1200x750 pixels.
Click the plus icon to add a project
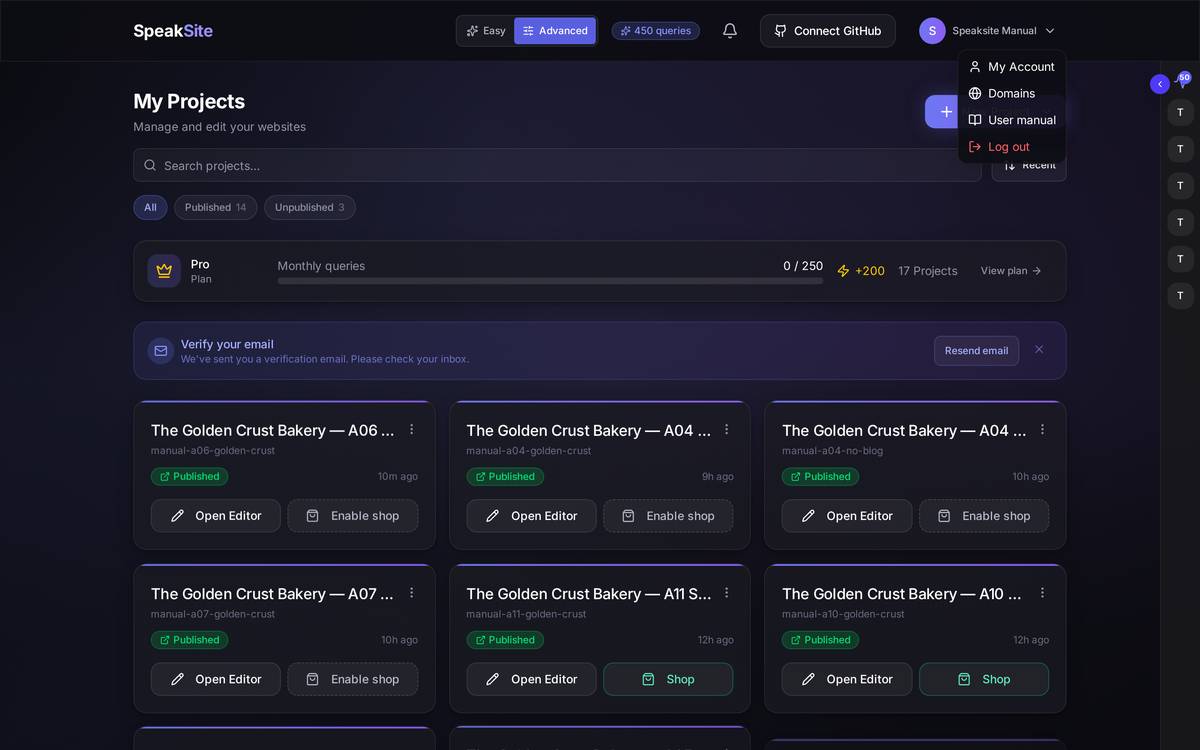point(946,112)
